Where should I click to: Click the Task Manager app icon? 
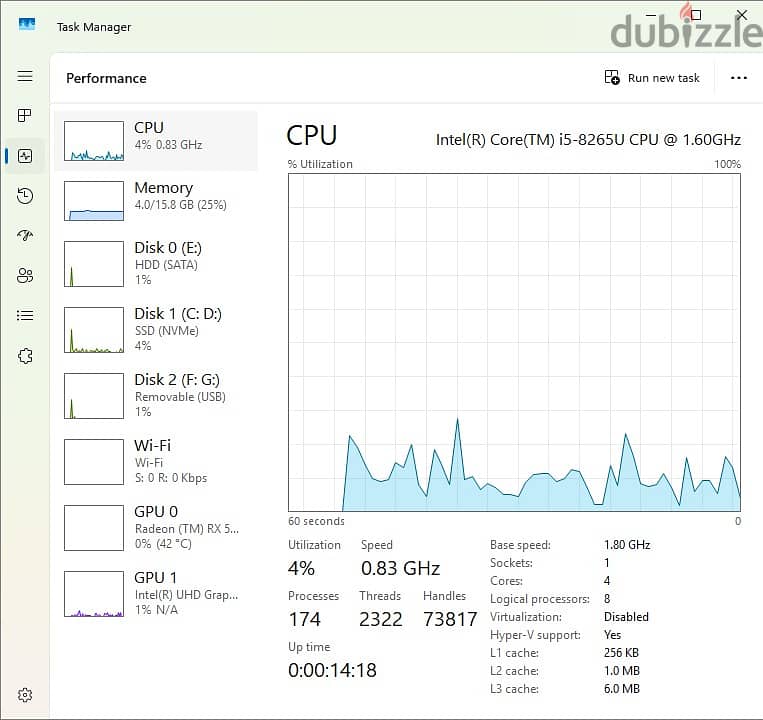click(27, 24)
